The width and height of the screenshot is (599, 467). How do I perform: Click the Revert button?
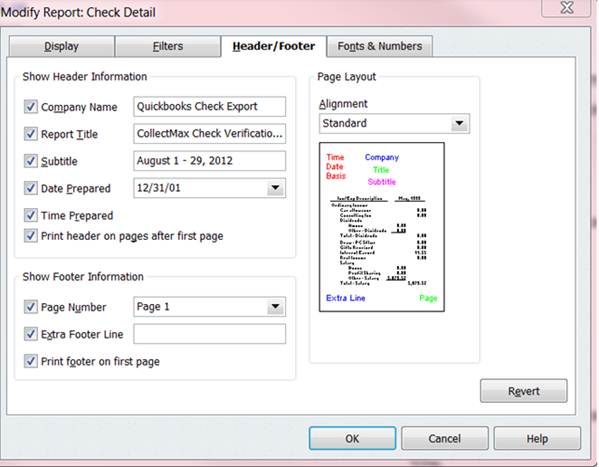524,391
